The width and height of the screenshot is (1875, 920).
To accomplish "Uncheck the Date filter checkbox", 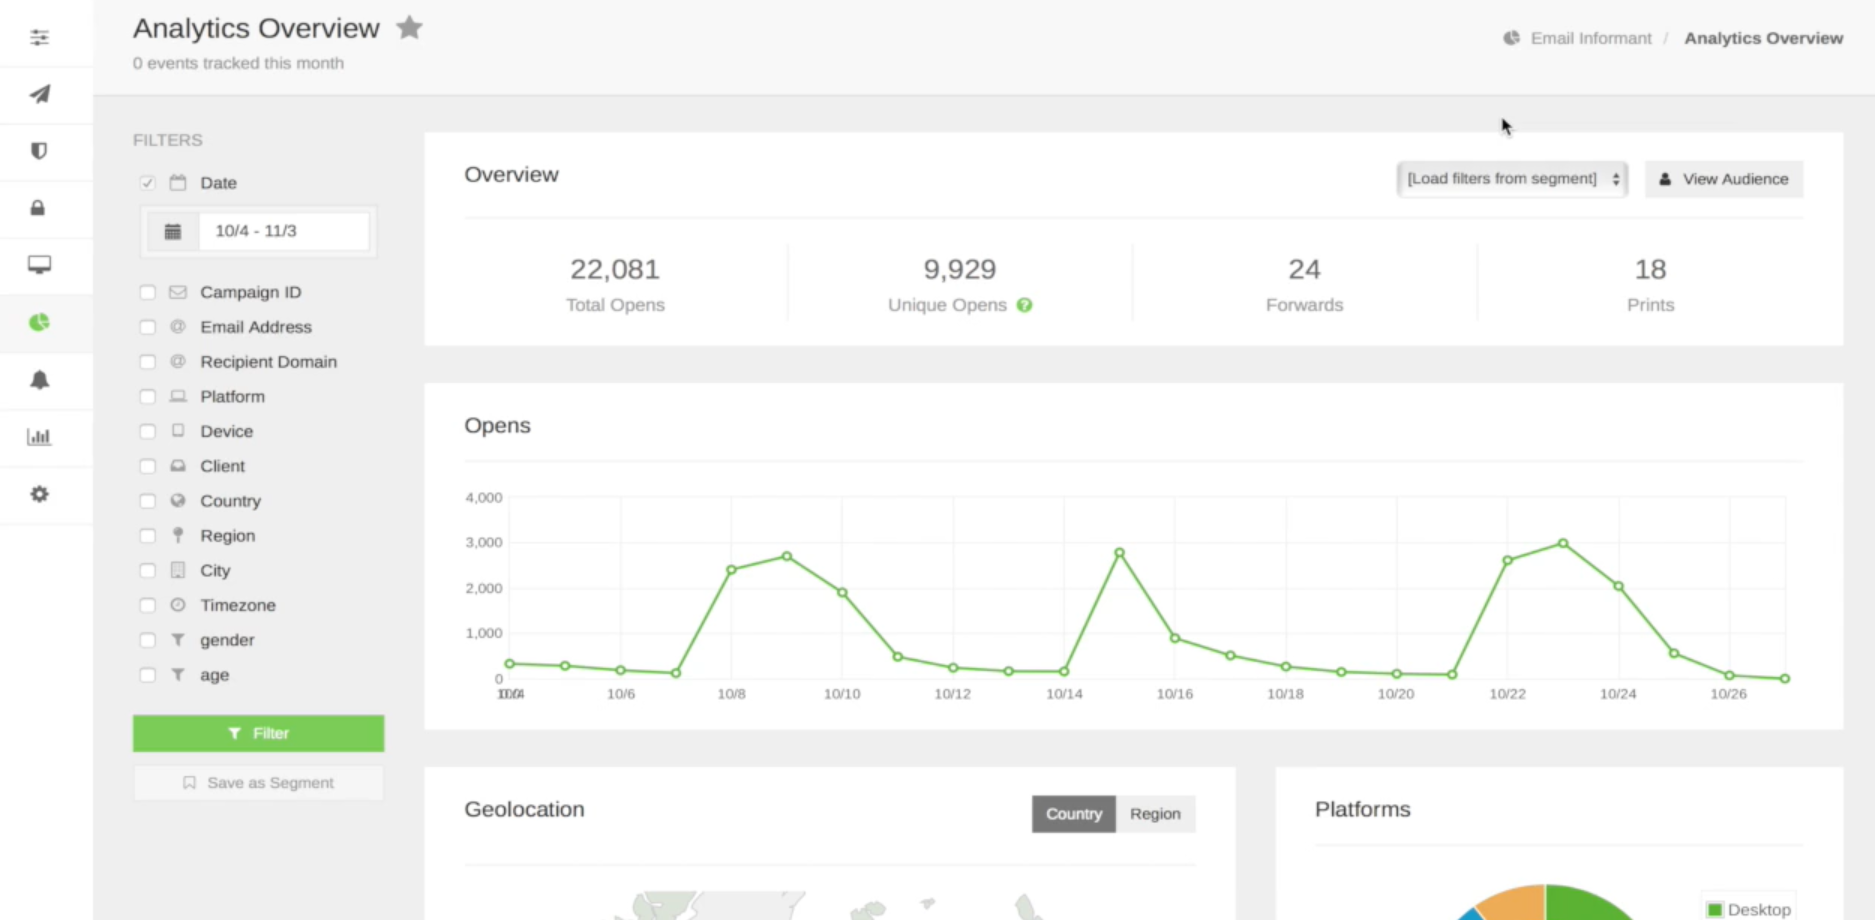I will (x=147, y=183).
